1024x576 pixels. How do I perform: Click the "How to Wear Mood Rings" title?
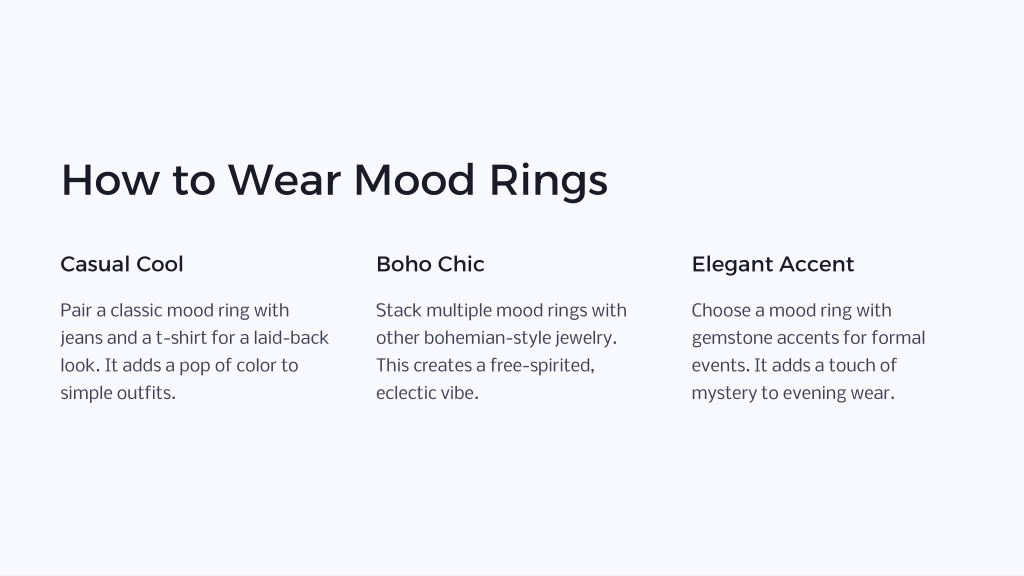[x=334, y=180]
